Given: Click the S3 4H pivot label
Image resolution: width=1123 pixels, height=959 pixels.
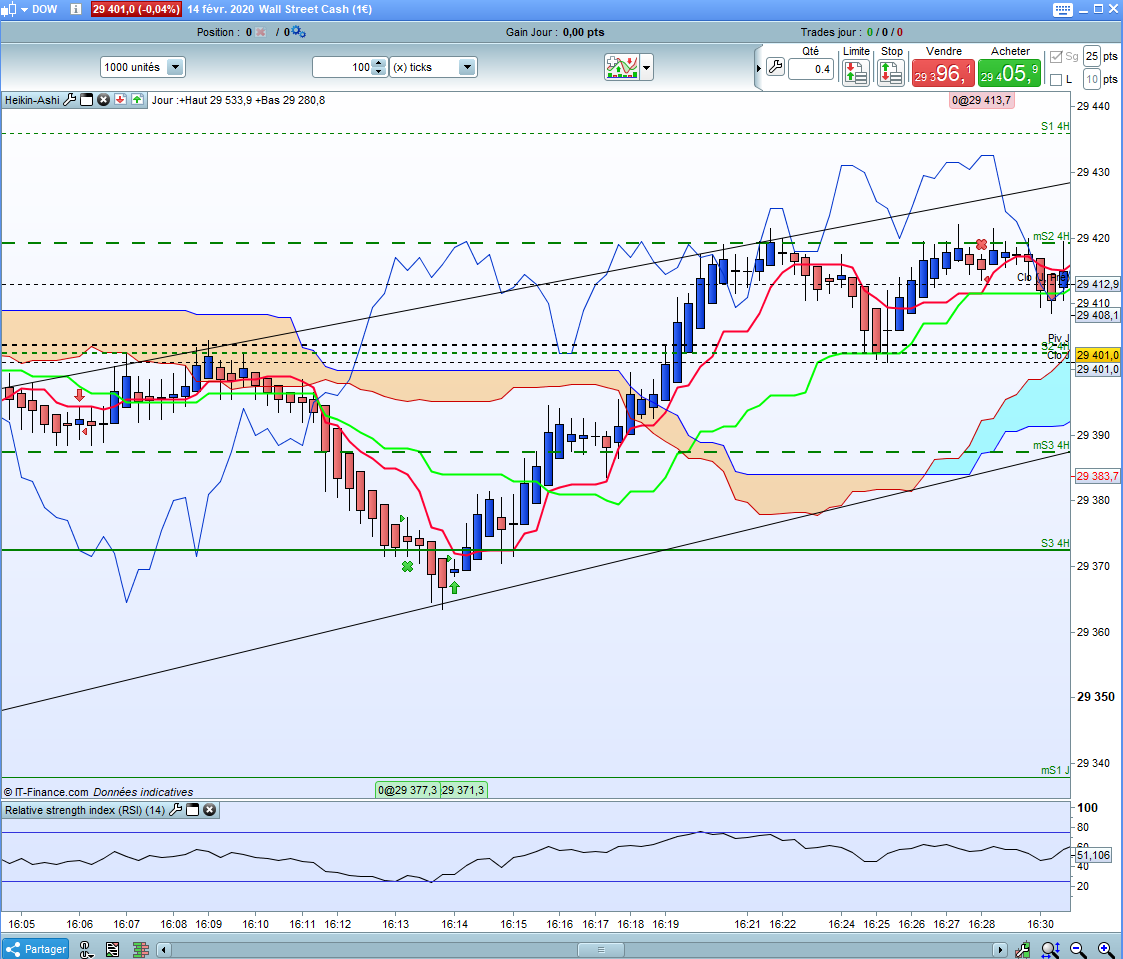Looking at the screenshot, I should (x=1055, y=543).
